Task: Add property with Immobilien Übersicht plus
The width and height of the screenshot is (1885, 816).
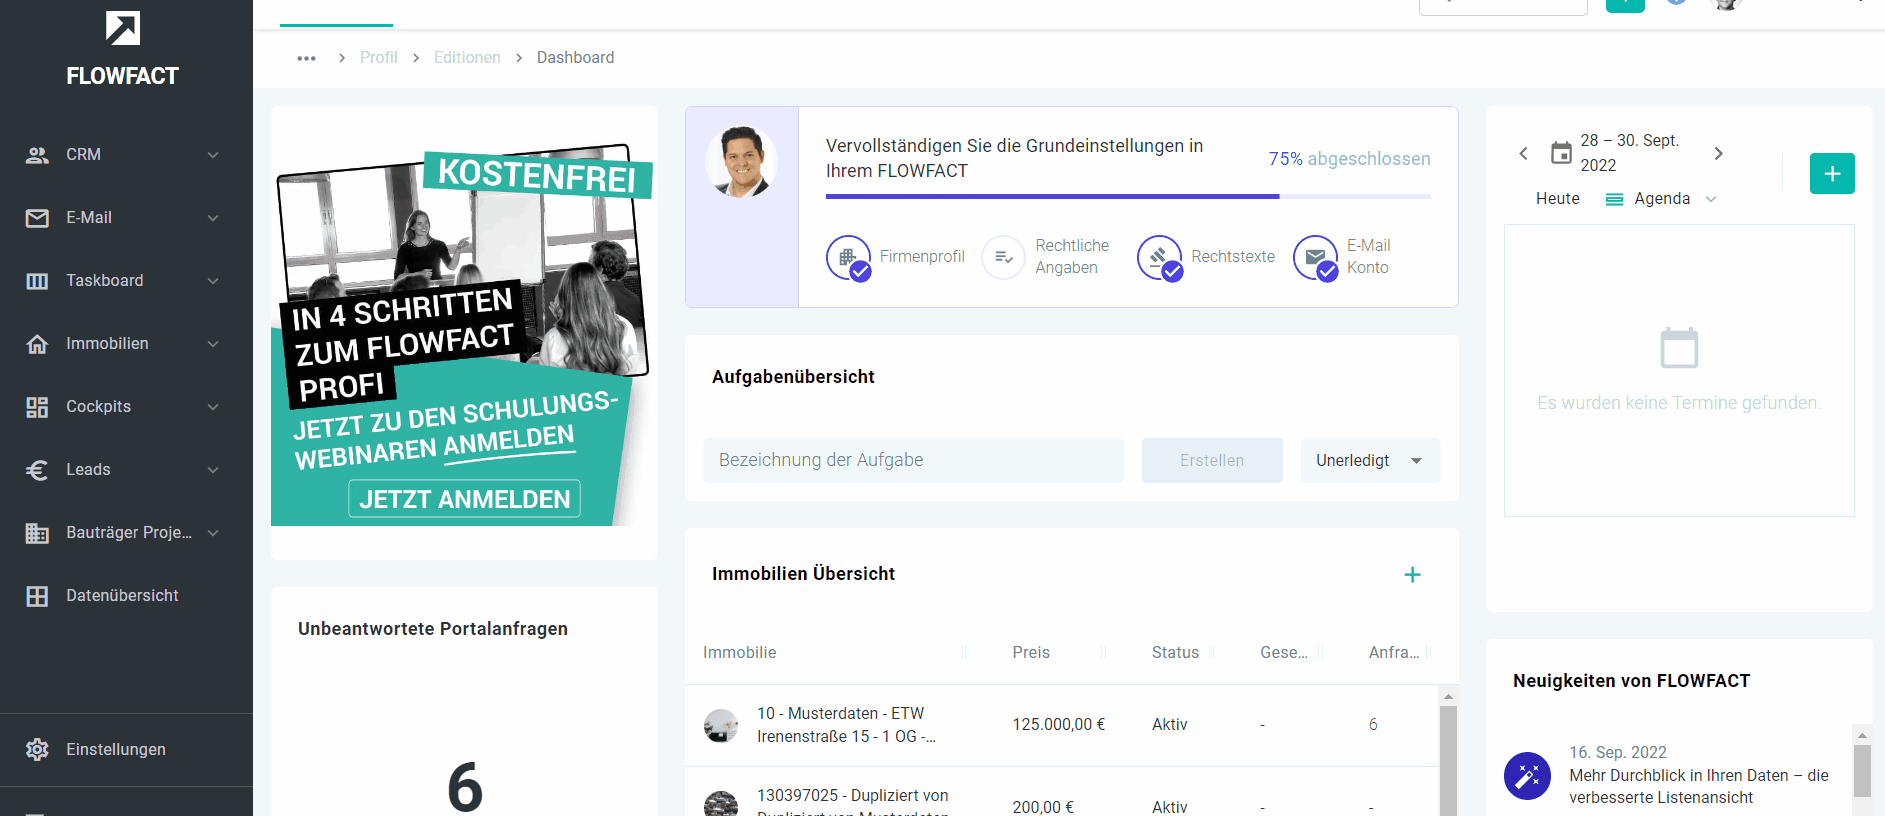Action: point(1412,575)
